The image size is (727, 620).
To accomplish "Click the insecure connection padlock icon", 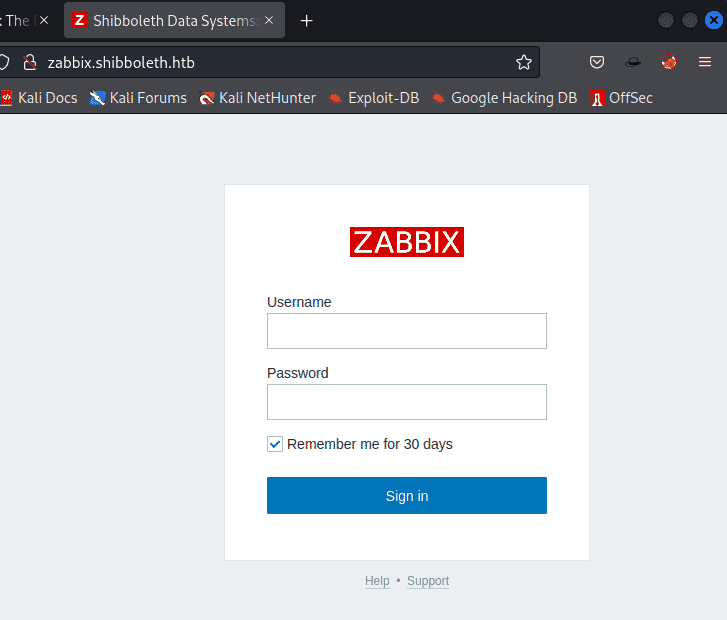I will pyautogui.click(x=30, y=62).
